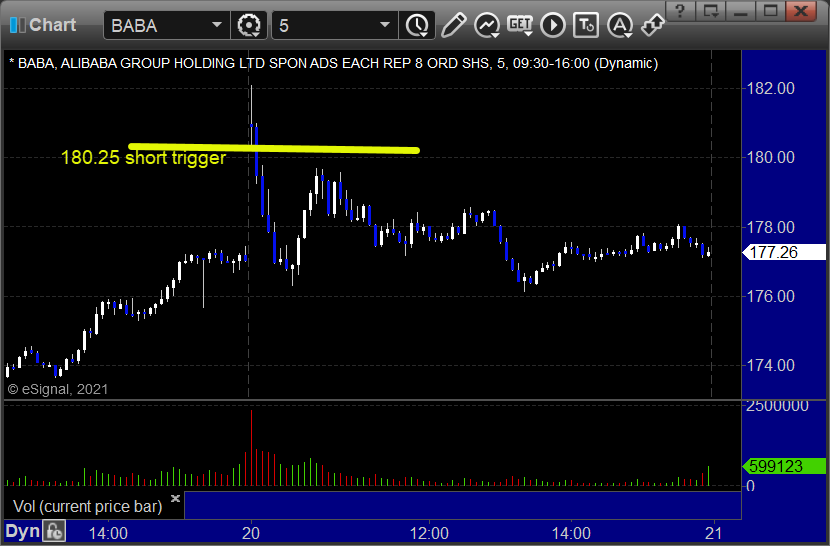Open the studies line-chart icon menu
The image size is (830, 546).
pos(486,25)
